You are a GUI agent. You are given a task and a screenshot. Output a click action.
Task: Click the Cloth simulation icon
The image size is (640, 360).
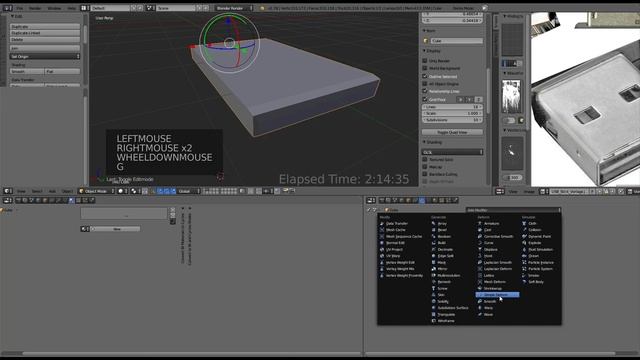click(524, 224)
